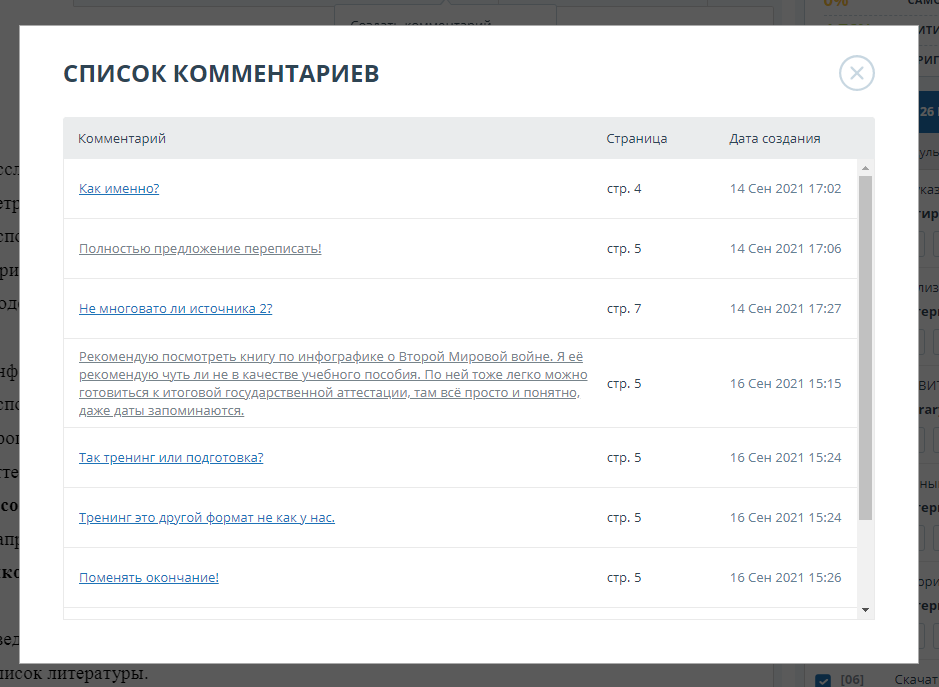Click the comments list scrollbar thumb
Image resolution: width=939 pixels, height=687 pixels.
[865, 345]
